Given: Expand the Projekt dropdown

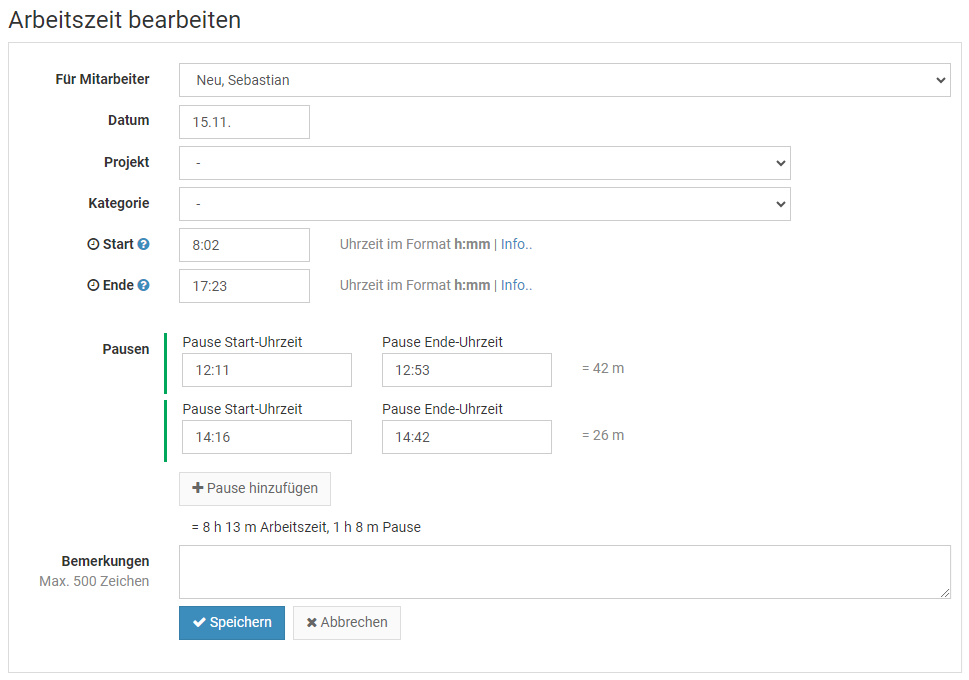Looking at the screenshot, I should click(x=484, y=163).
